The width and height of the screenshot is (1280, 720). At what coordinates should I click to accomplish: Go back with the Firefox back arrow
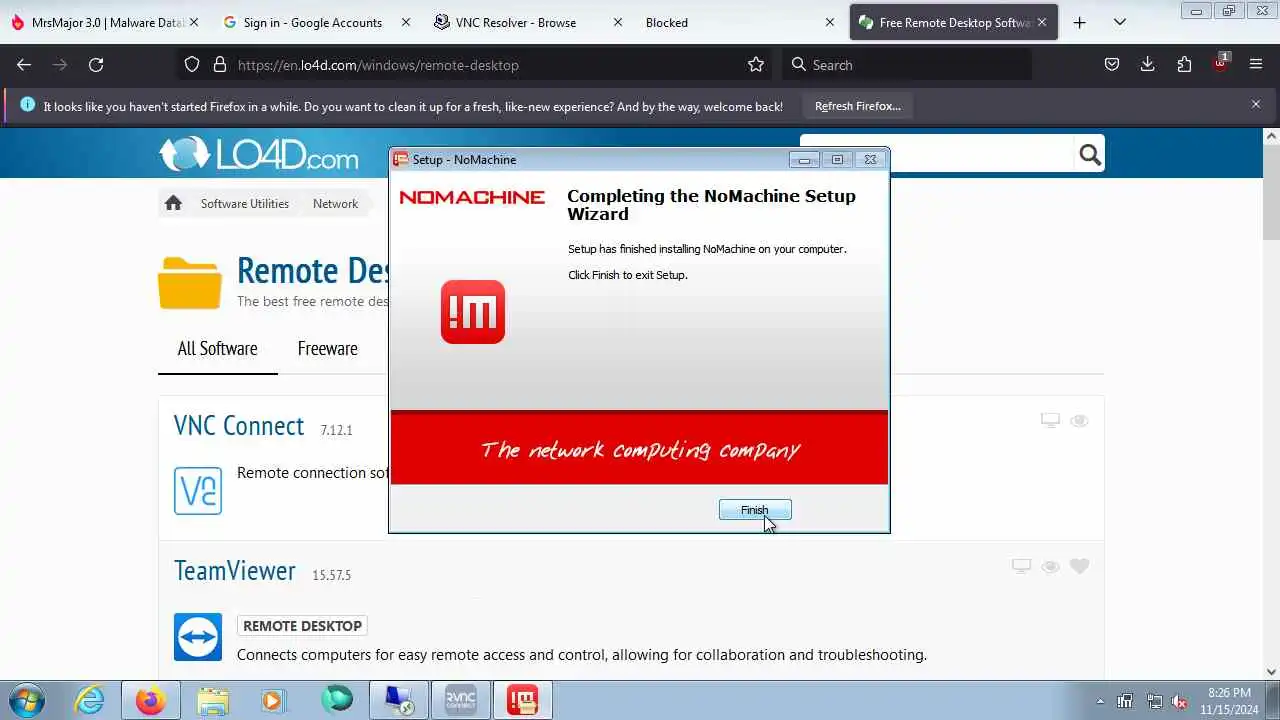(x=24, y=65)
